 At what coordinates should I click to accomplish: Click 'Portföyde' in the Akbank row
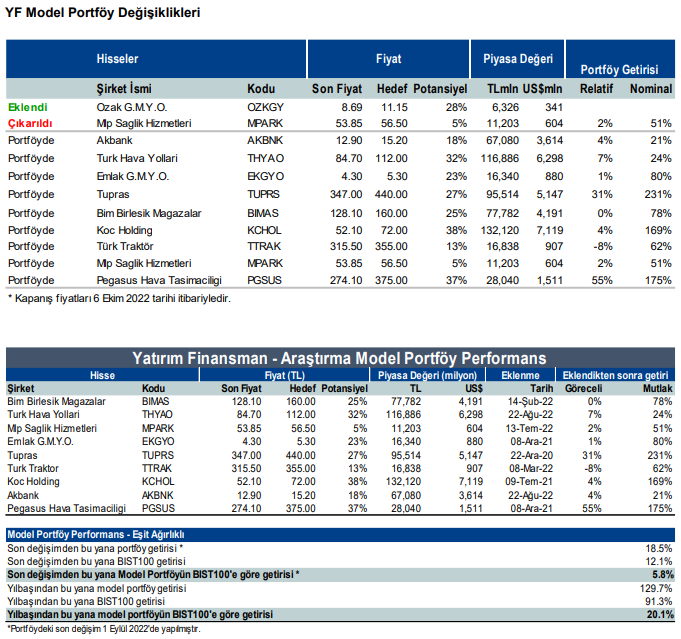pyautogui.click(x=31, y=140)
